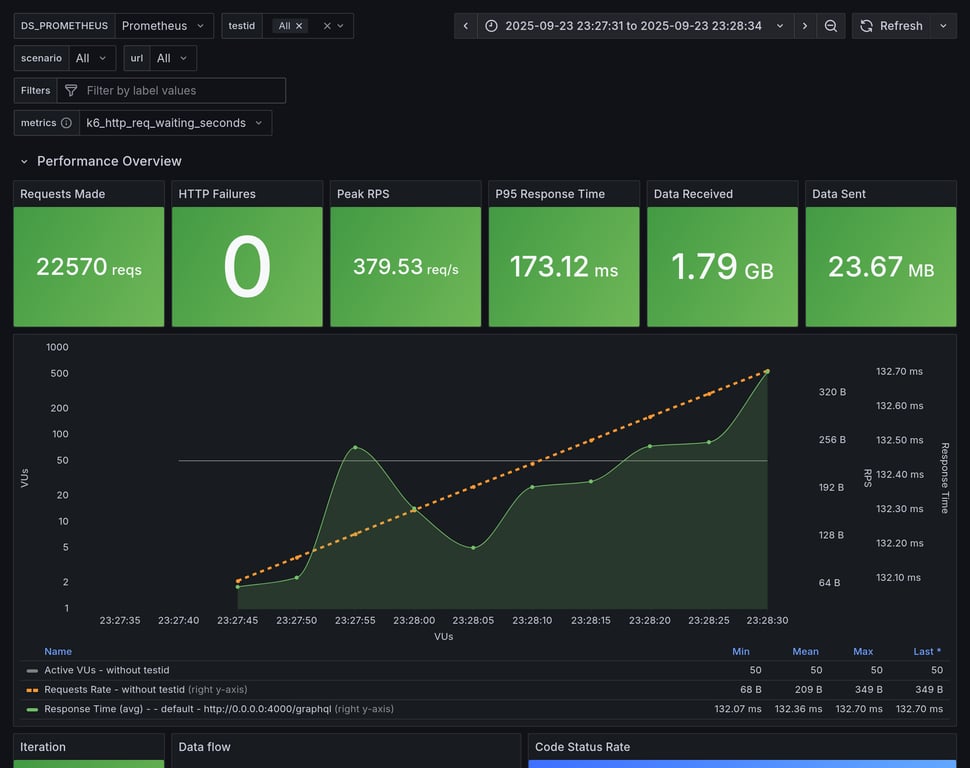The width and height of the screenshot is (970, 768).
Task: Sort legend by Mean column header
Action: click(805, 651)
